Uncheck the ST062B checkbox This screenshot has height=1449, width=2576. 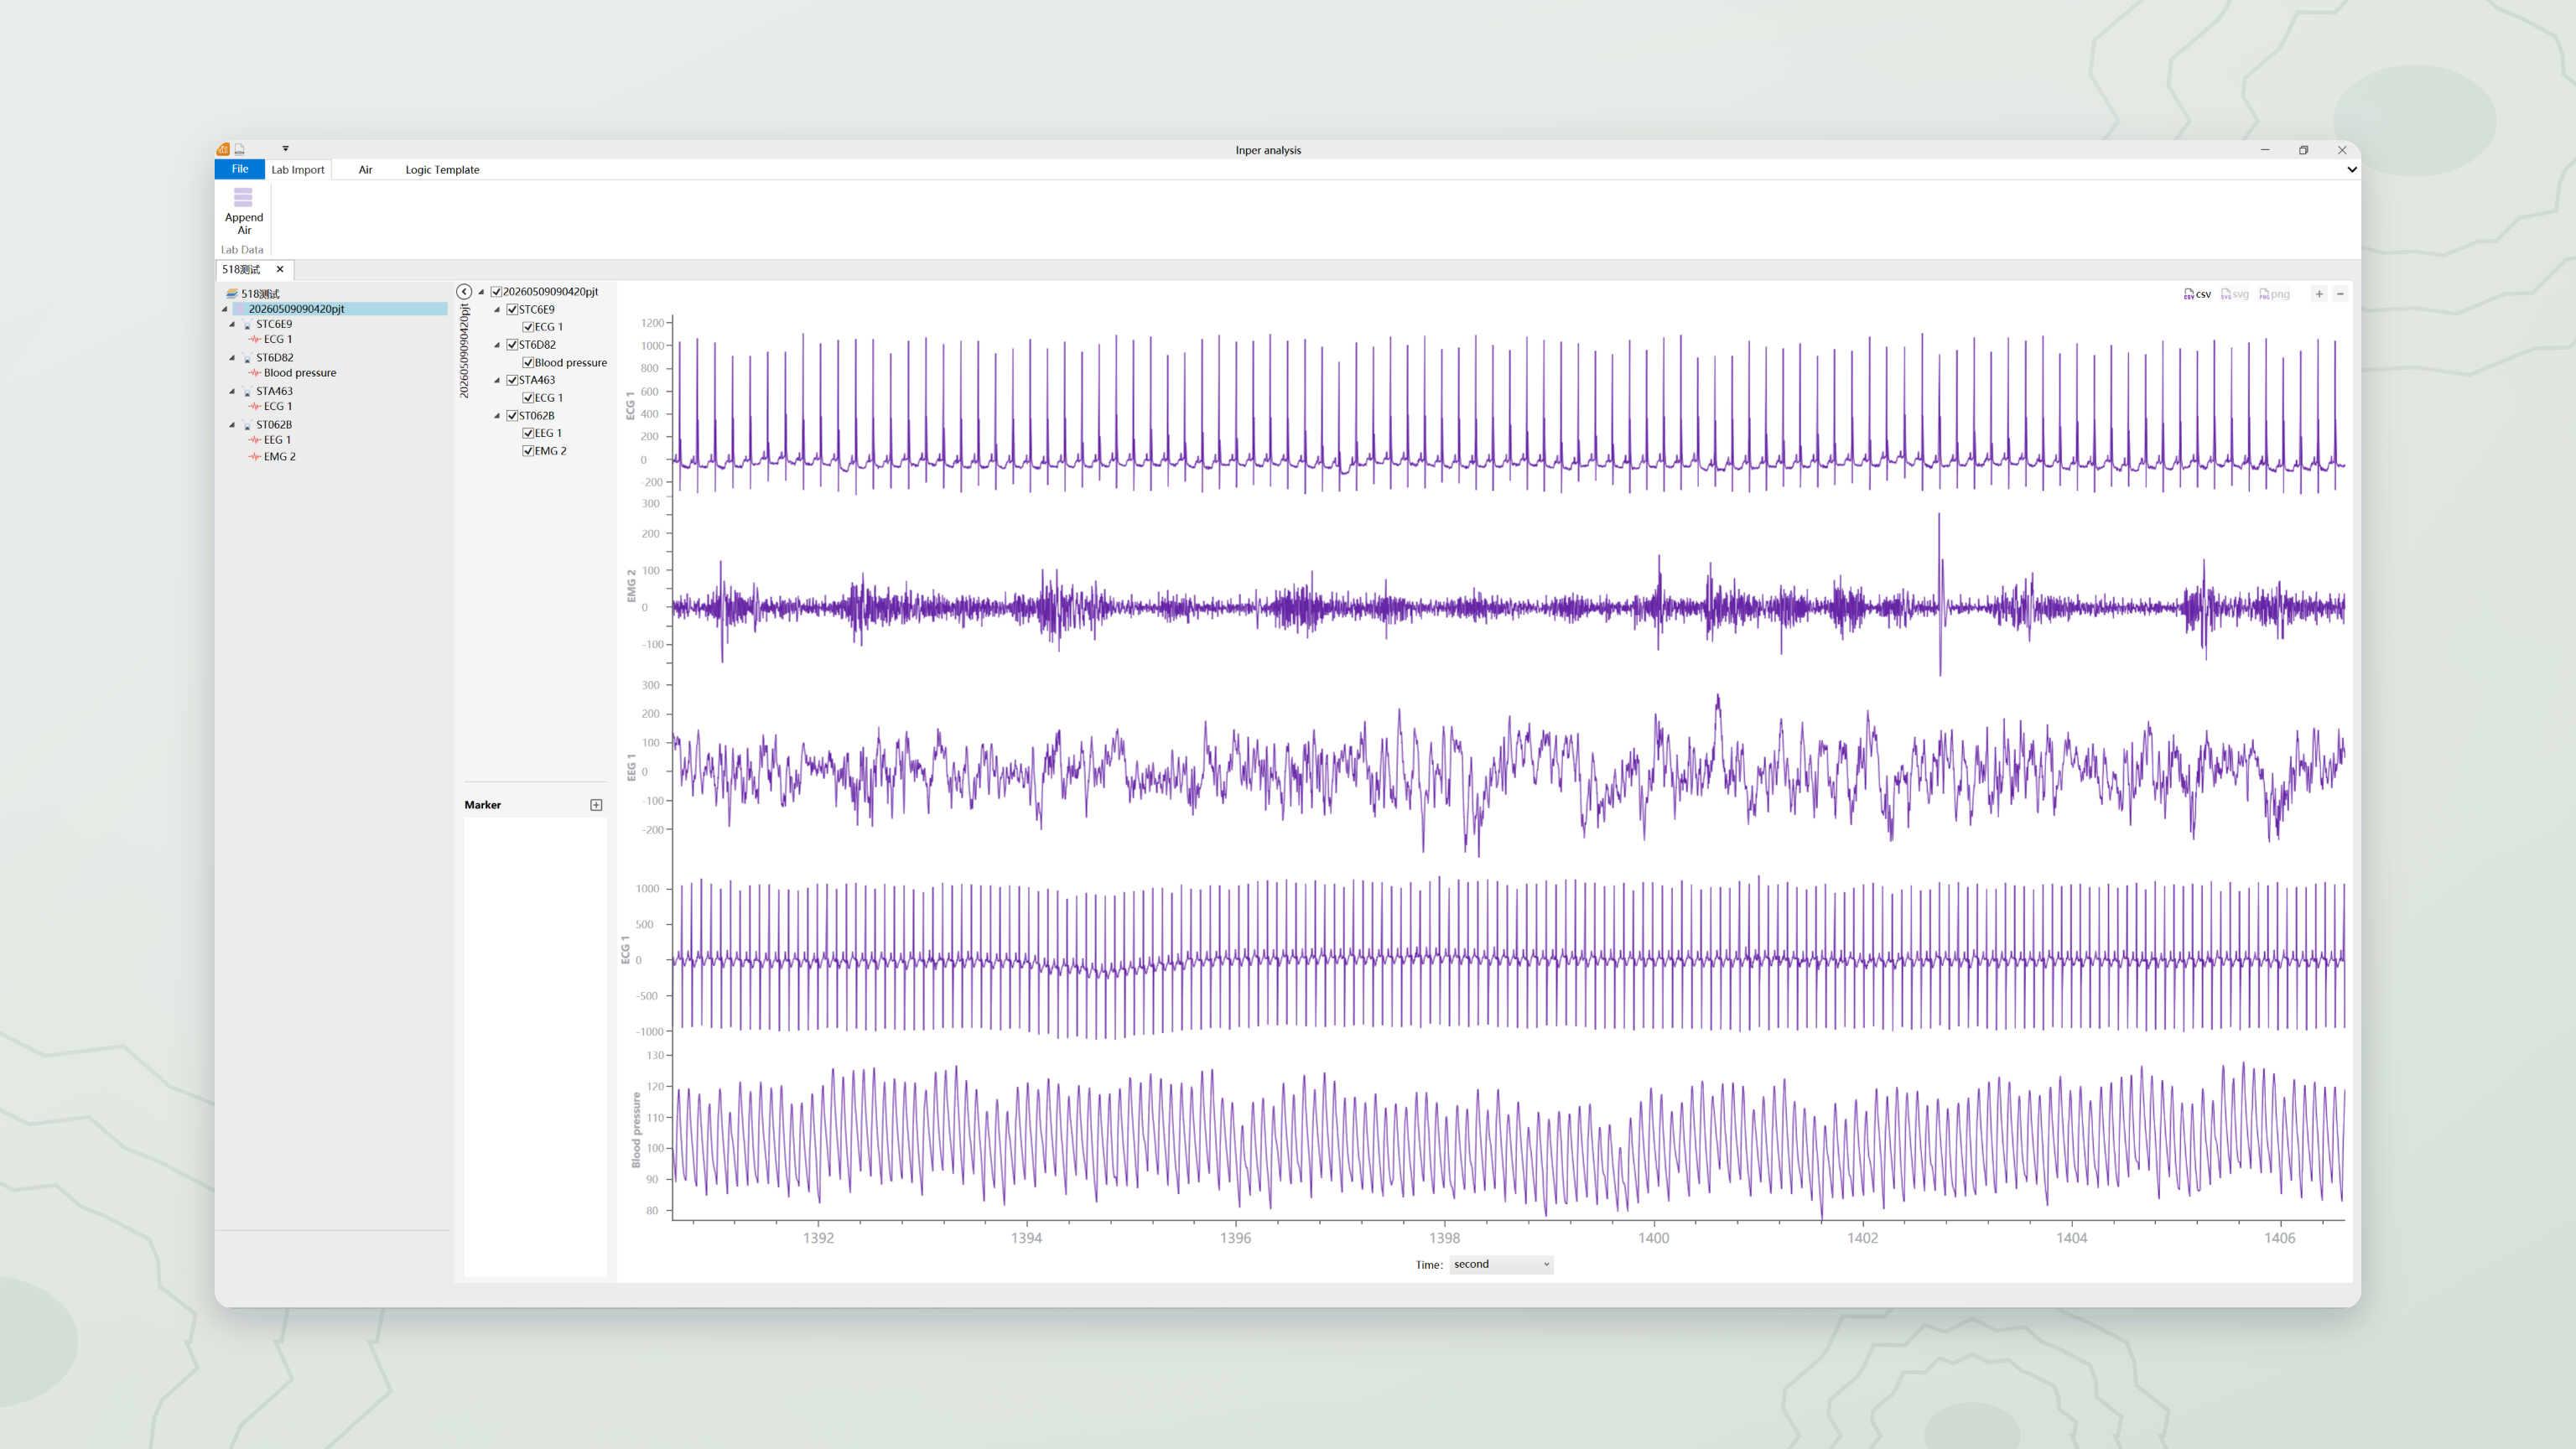point(512,416)
